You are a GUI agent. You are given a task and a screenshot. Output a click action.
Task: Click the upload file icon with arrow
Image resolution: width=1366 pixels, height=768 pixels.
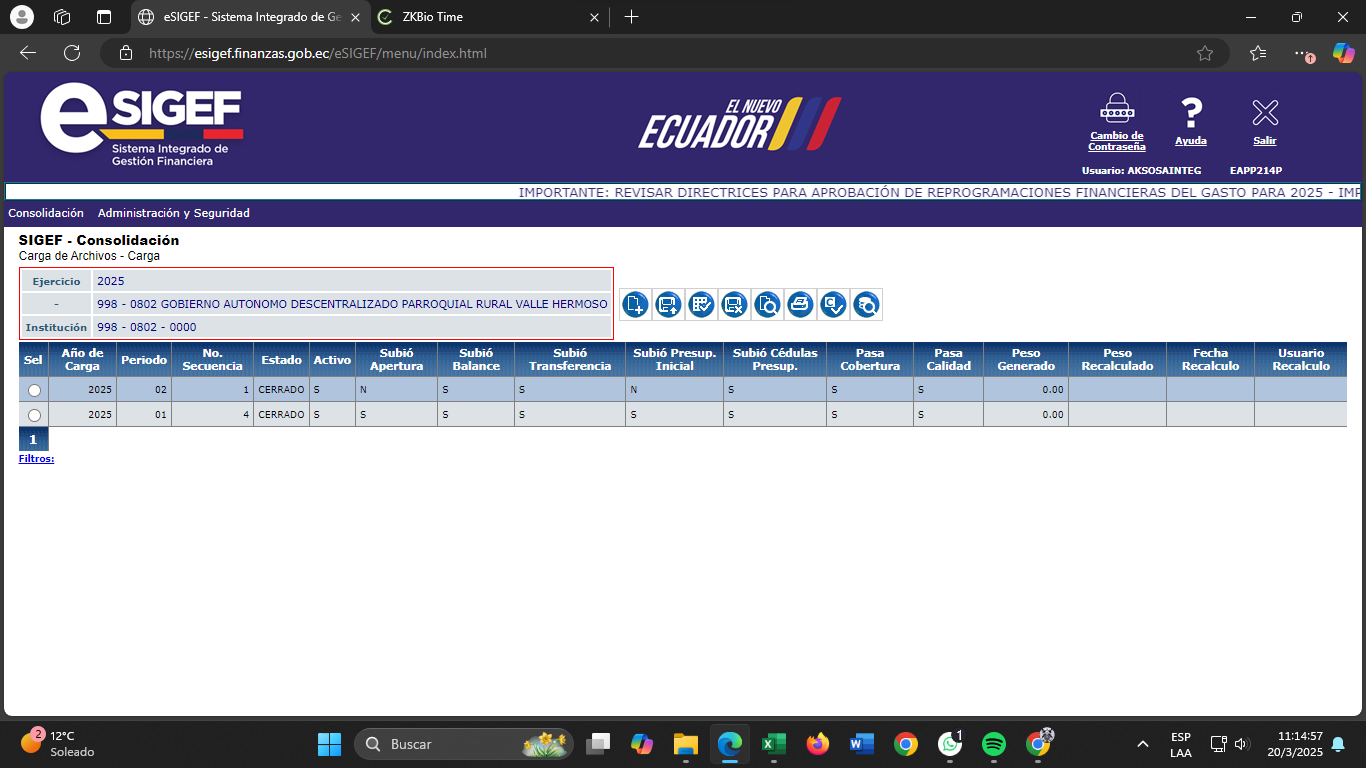pos(669,305)
